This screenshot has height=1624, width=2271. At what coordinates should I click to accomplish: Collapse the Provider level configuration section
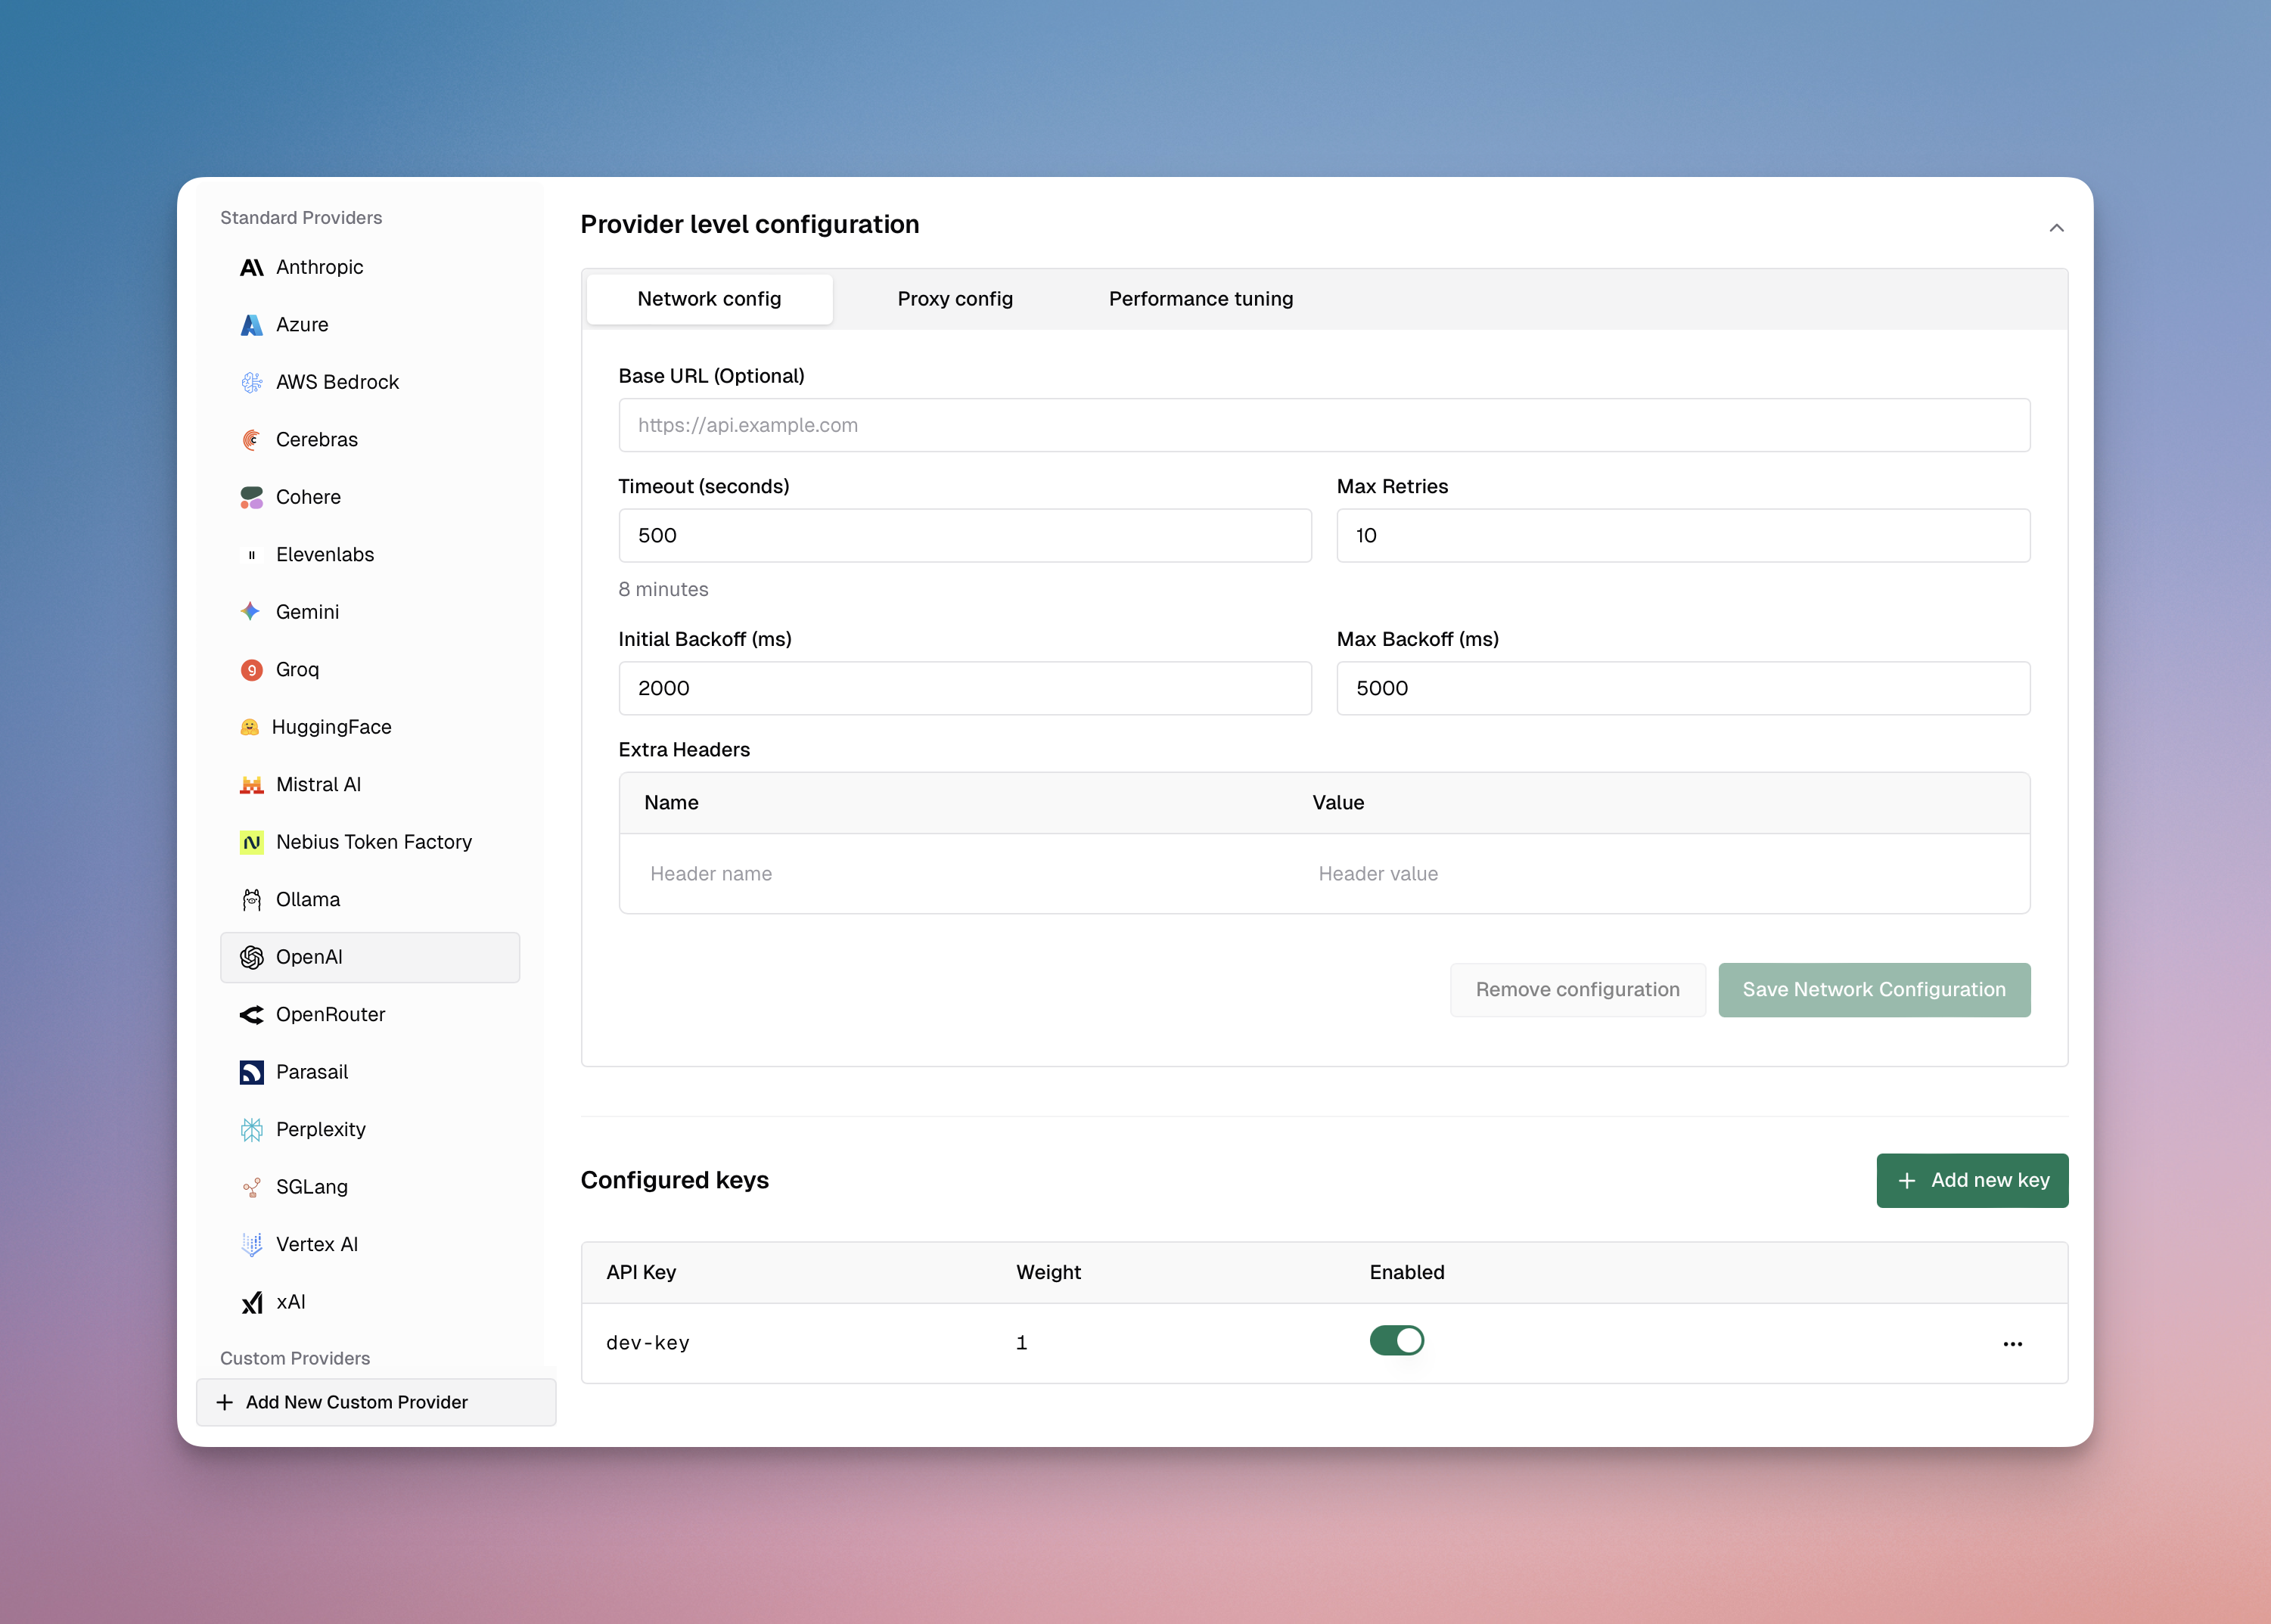click(x=2056, y=228)
